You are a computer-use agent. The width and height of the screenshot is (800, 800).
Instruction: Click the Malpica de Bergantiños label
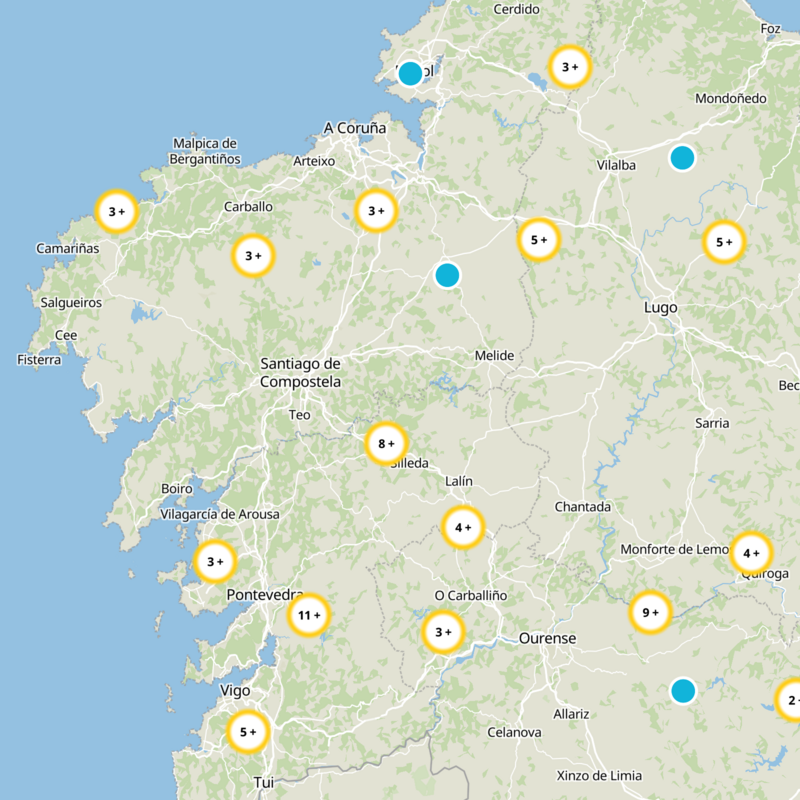click(205, 151)
